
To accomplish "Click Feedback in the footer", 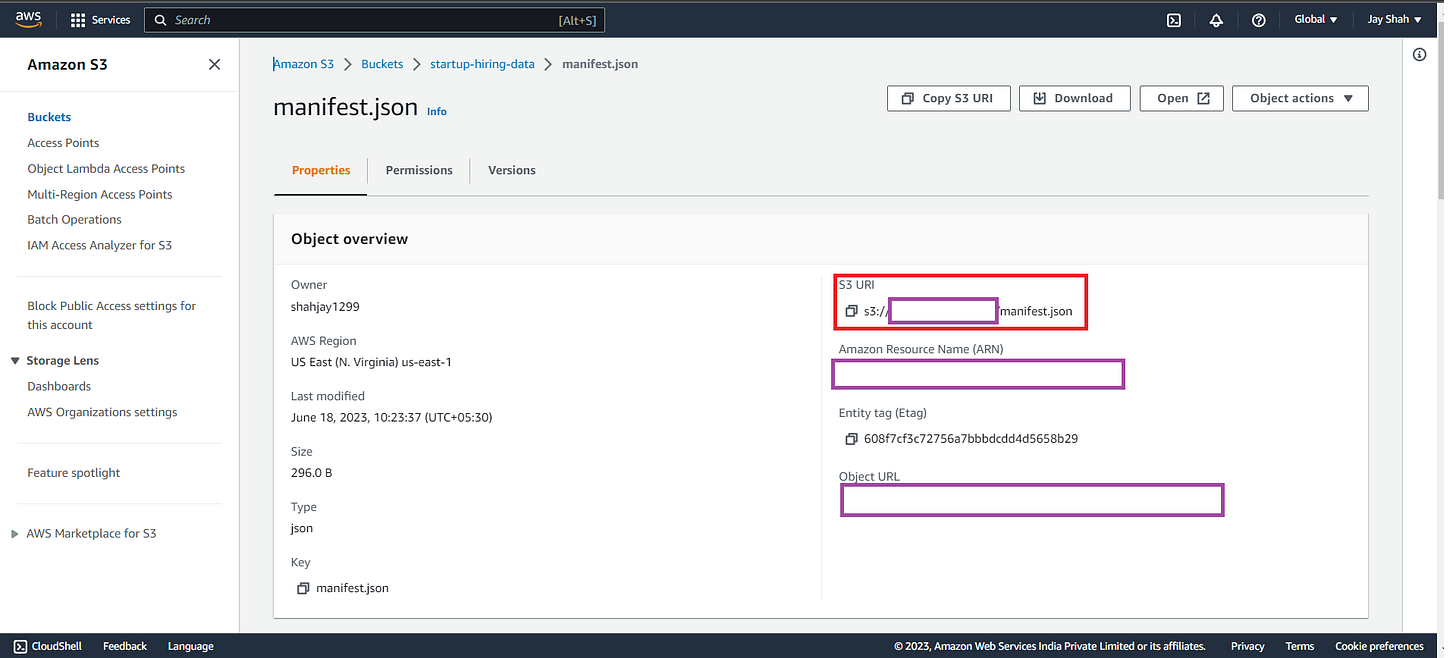I will pyautogui.click(x=125, y=646).
